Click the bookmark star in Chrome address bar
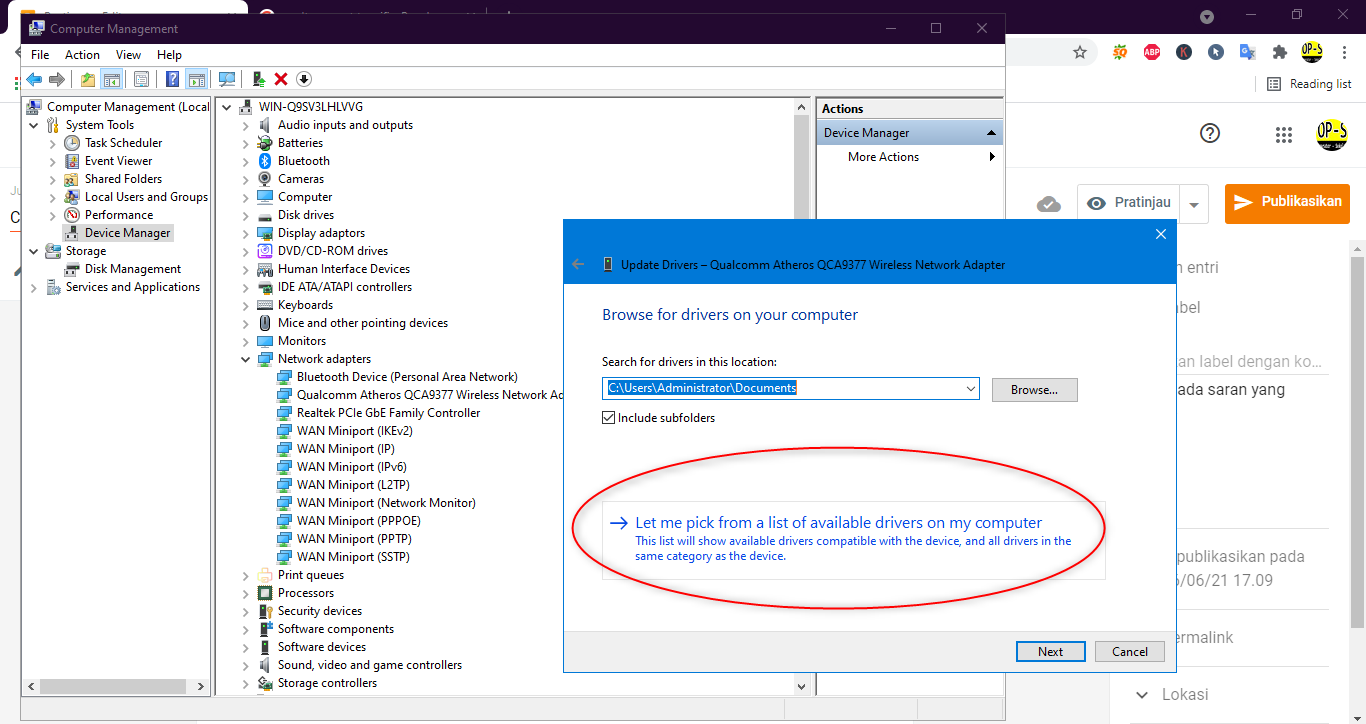Screen dimensions: 1366x724 pos(1080,52)
